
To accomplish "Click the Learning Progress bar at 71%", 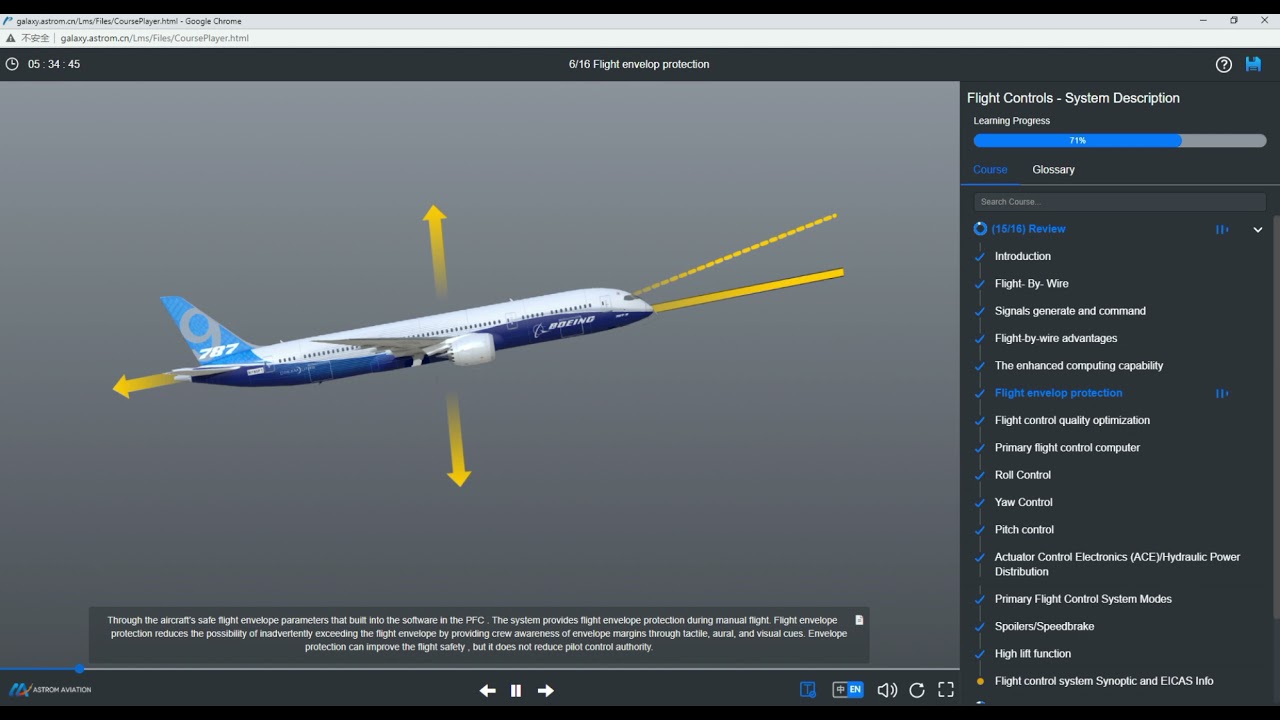I will click(x=1119, y=141).
